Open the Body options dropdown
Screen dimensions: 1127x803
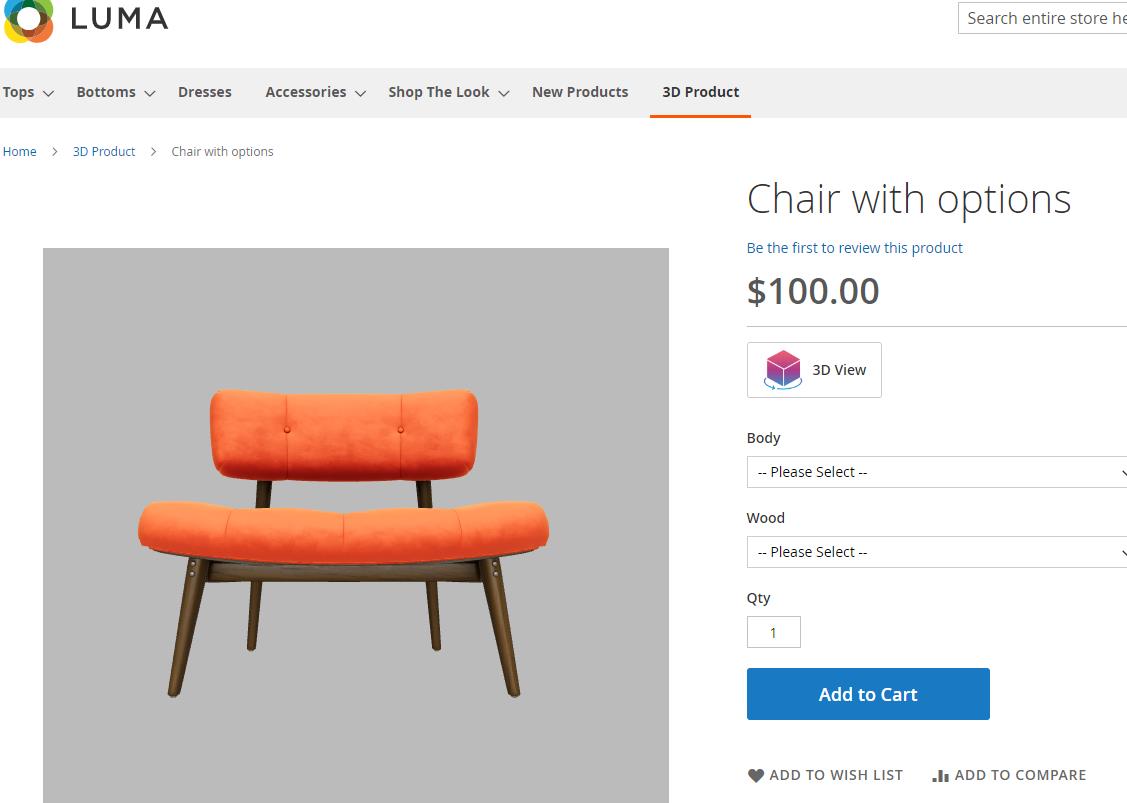936,472
